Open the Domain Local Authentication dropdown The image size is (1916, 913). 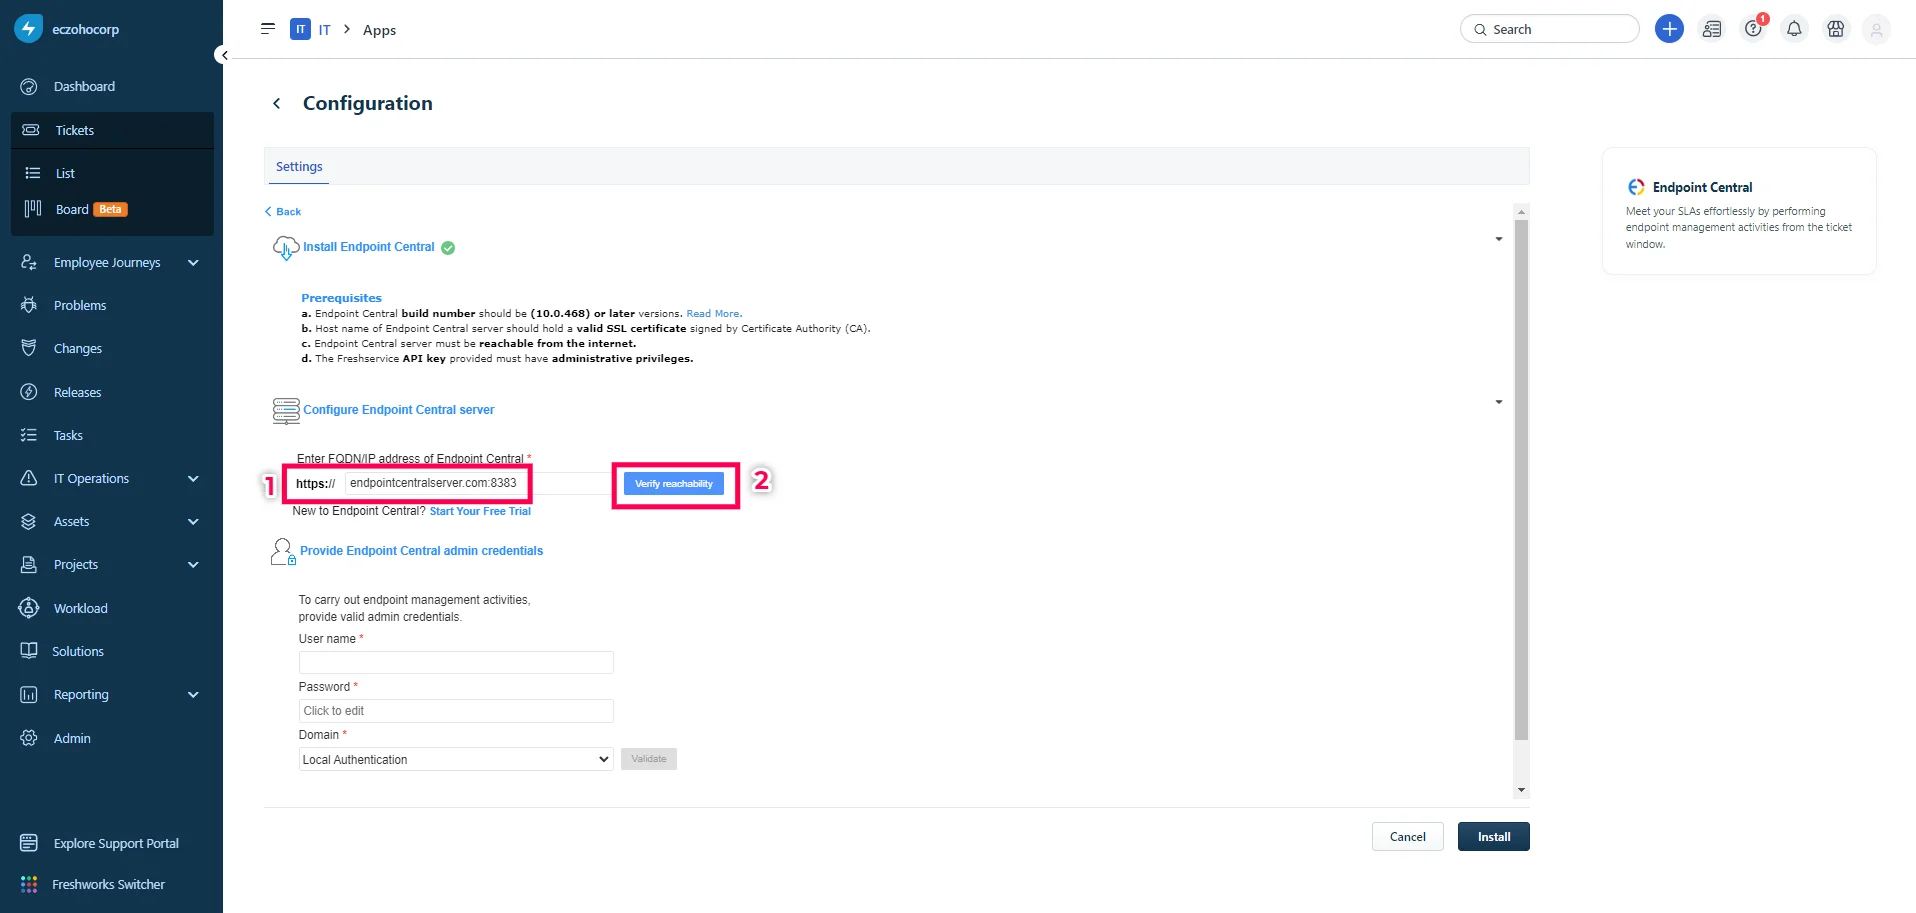pos(456,759)
